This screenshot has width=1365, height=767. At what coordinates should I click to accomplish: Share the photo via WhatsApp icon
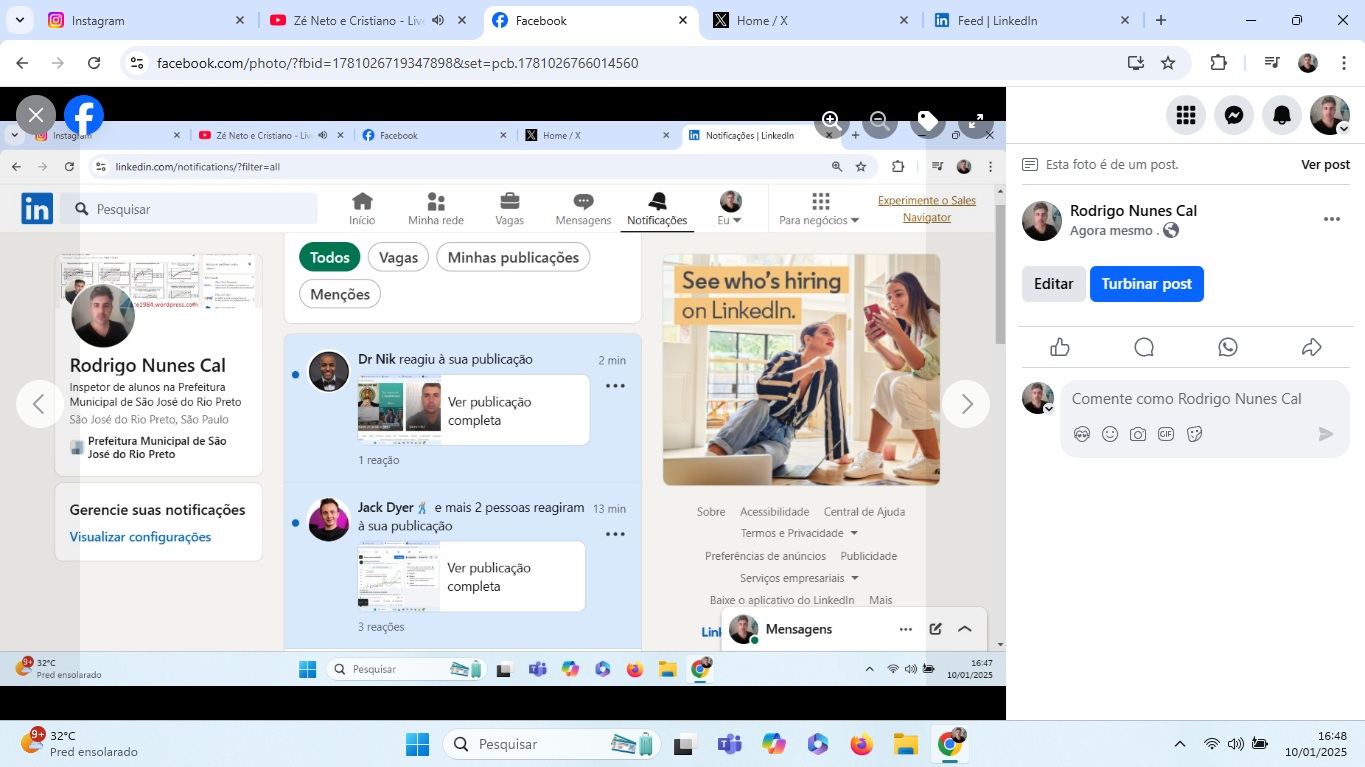point(1228,347)
